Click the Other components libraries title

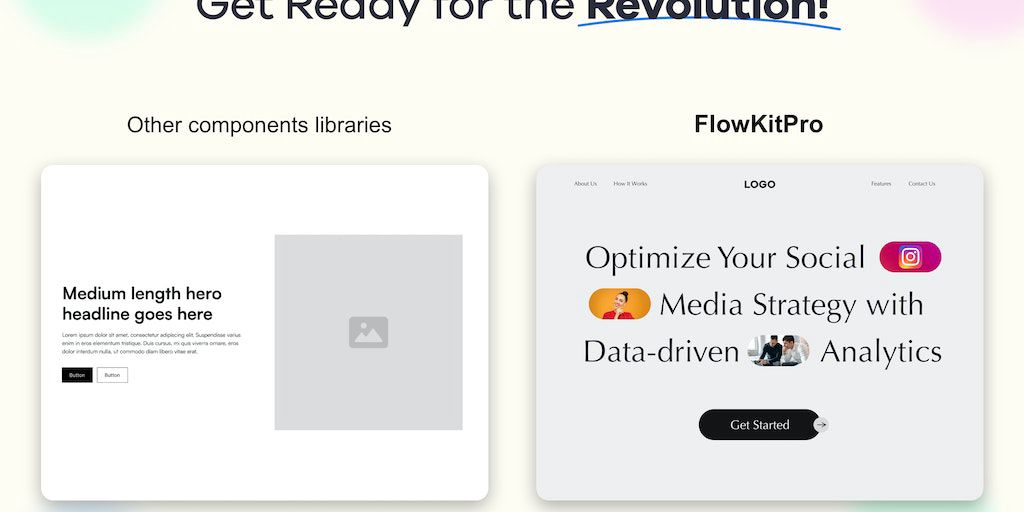[259, 125]
